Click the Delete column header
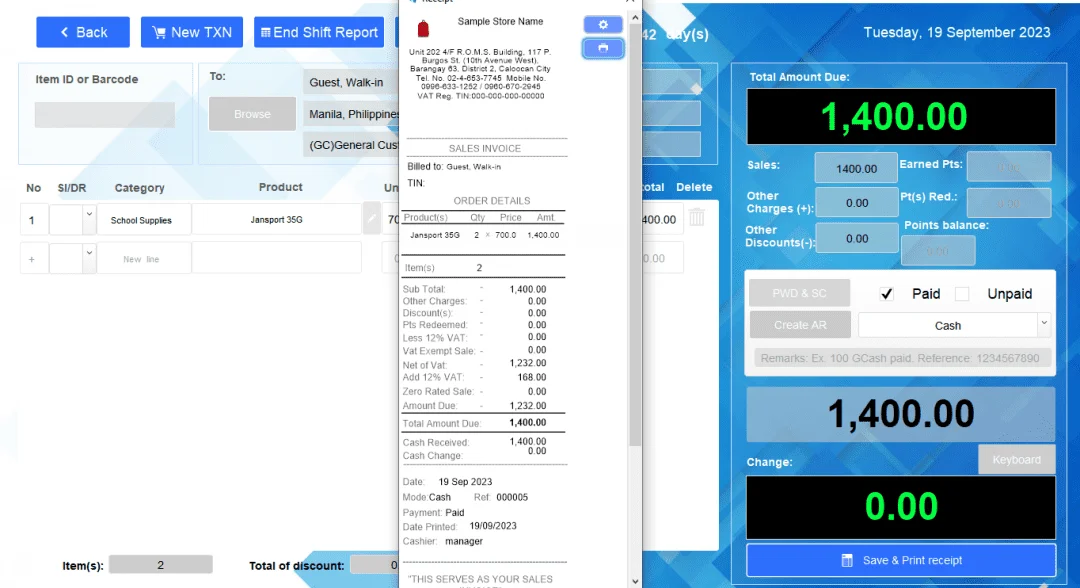 pos(694,187)
